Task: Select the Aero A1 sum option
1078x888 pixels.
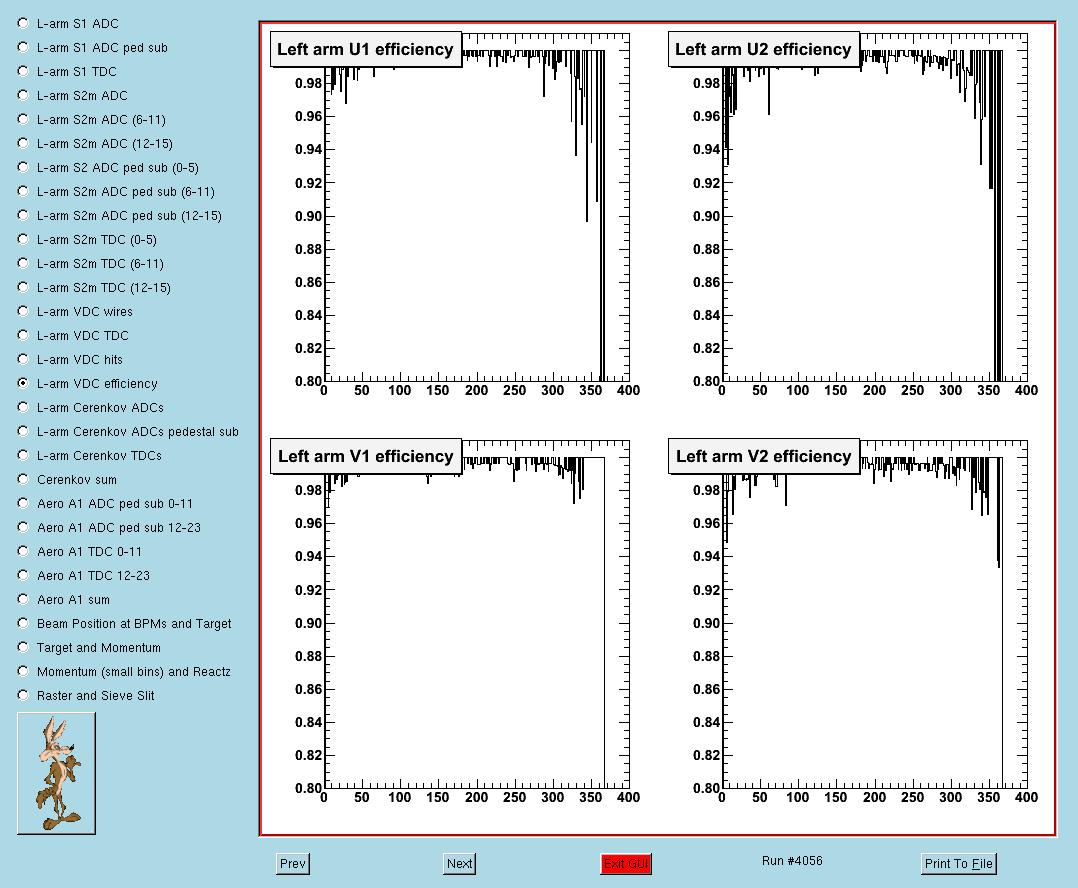Action: (x=23, y=600)
